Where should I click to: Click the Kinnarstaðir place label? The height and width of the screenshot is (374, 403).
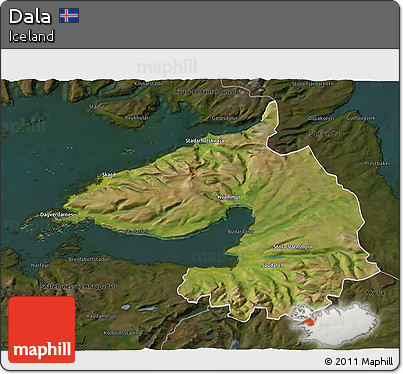[x=148, y=83]
